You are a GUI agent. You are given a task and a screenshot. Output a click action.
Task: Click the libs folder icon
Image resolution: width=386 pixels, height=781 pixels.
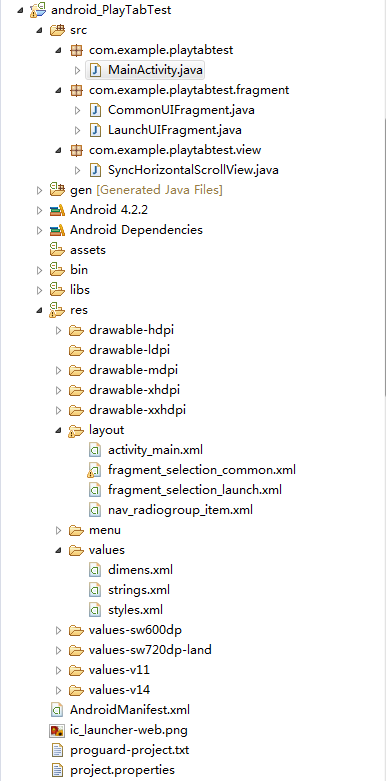click(57, 290)
